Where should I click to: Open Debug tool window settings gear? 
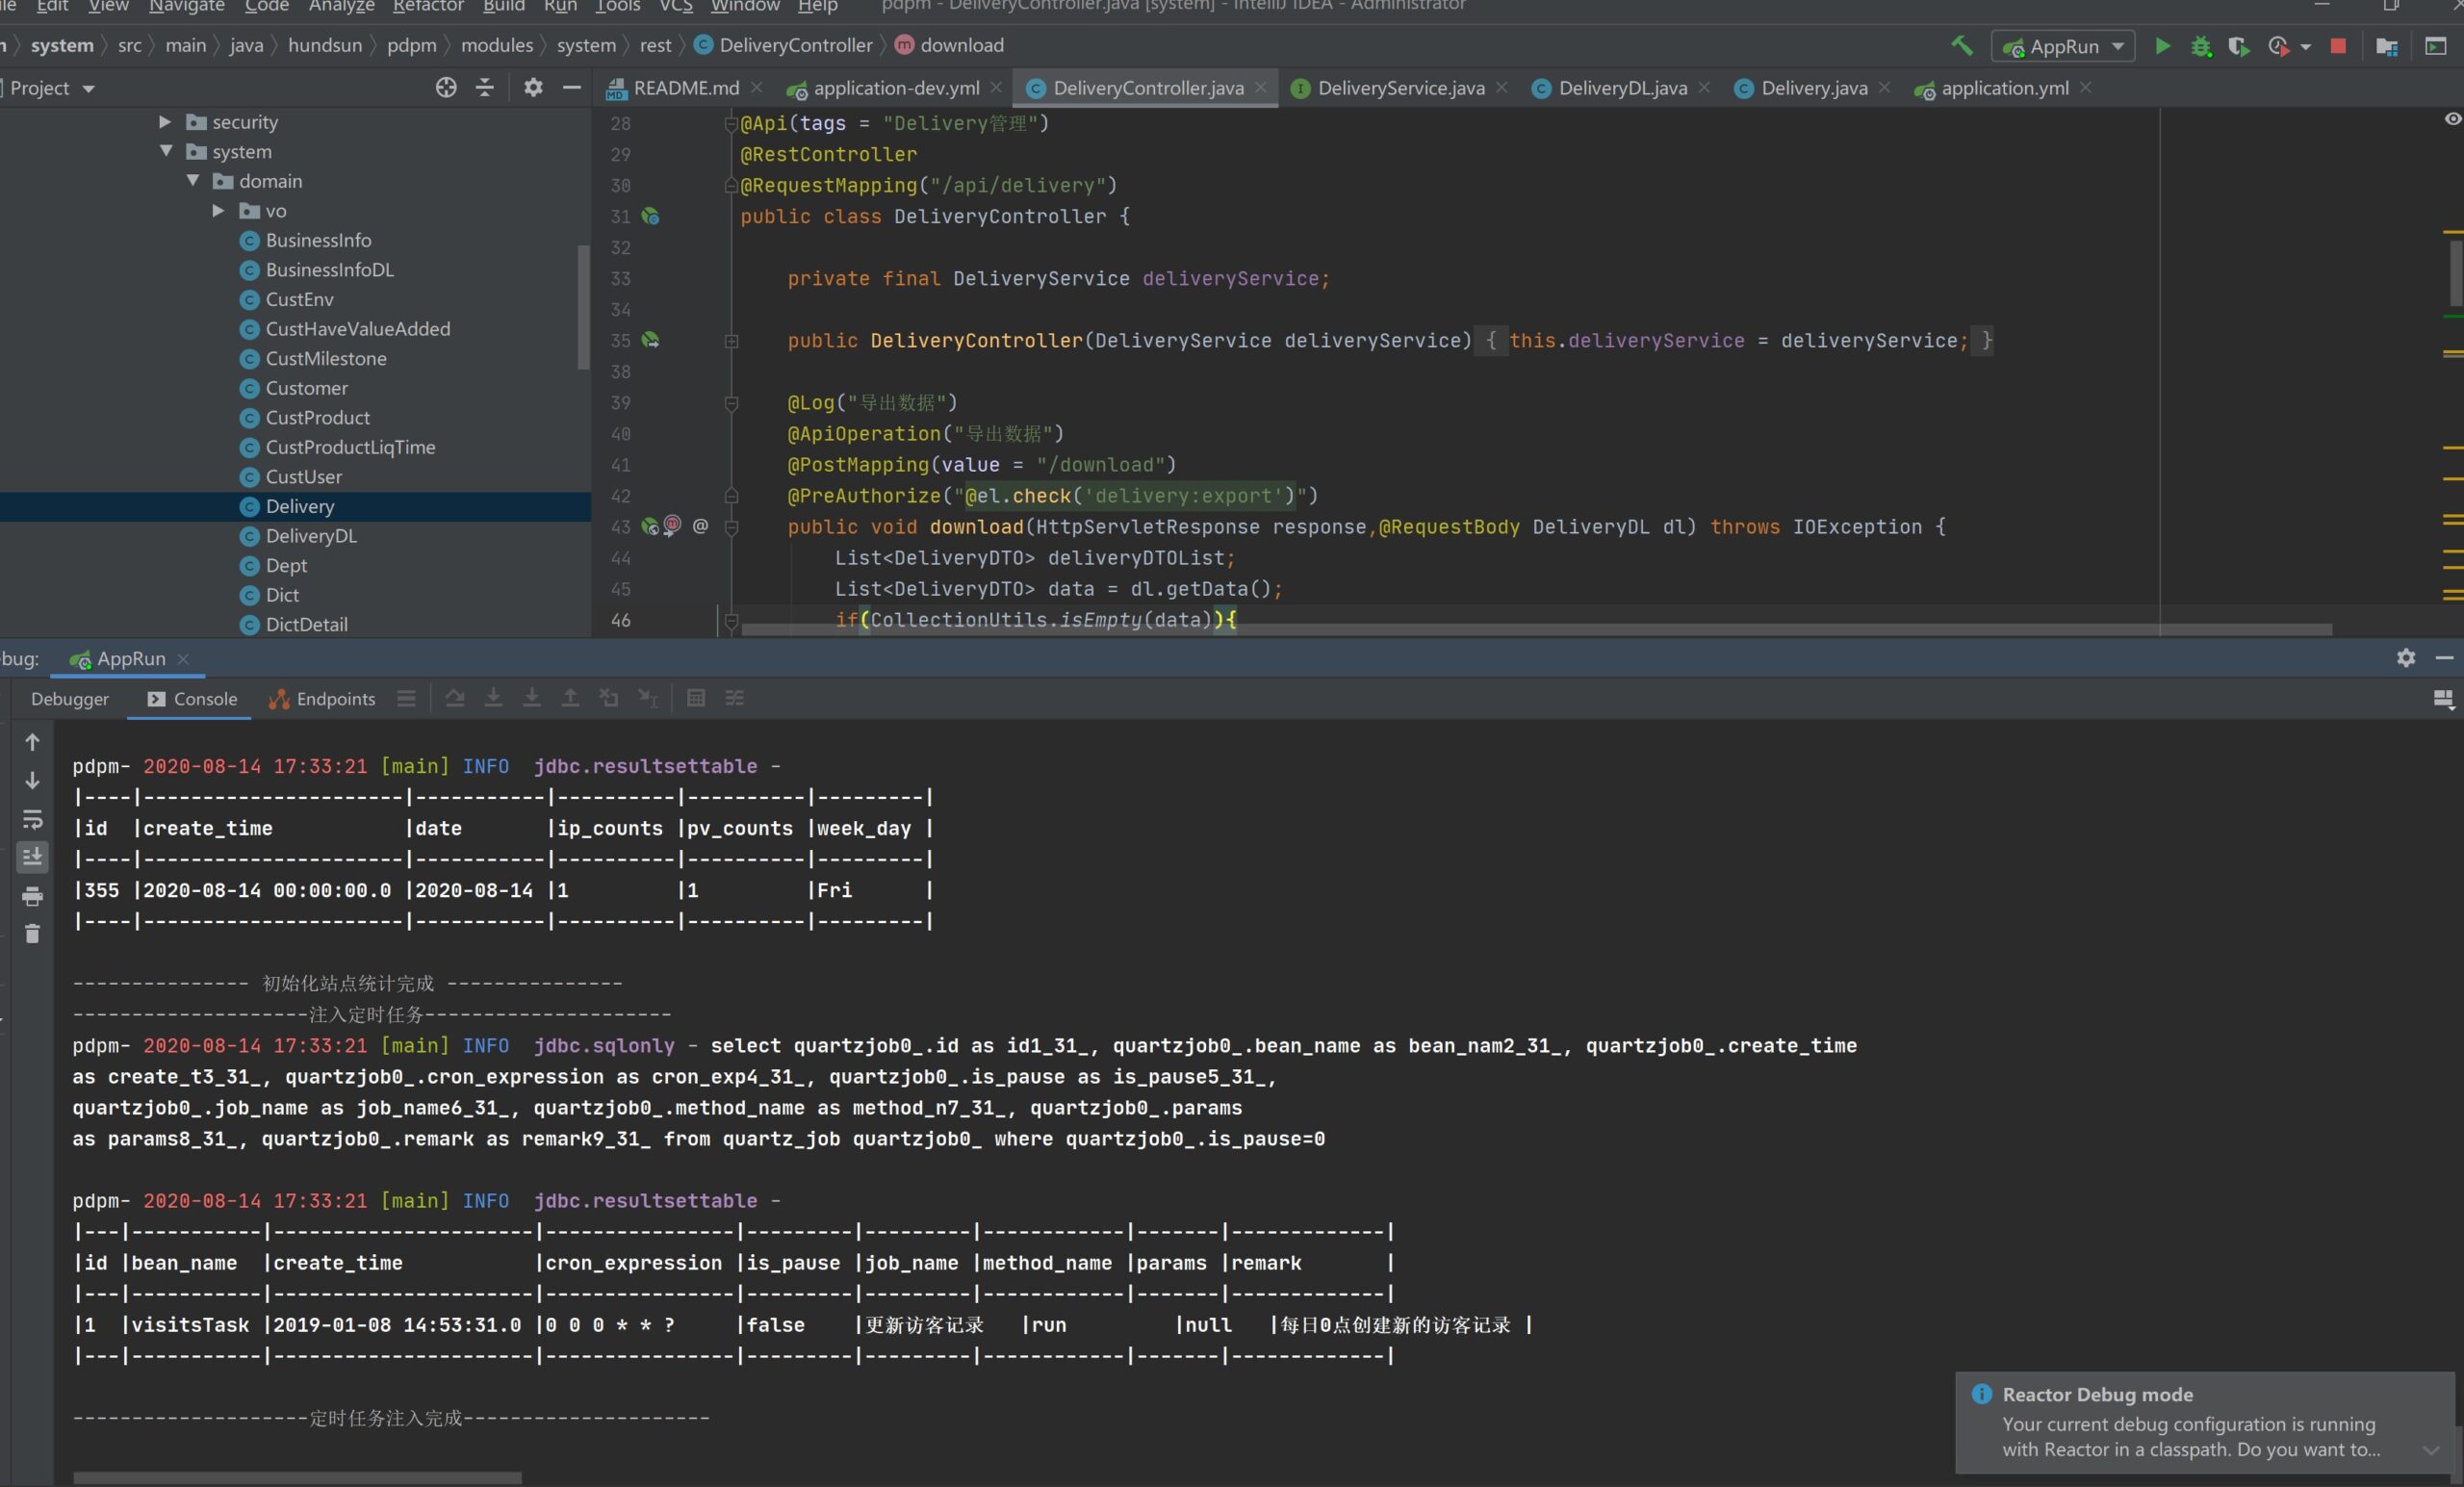[x=2406, y=658]
